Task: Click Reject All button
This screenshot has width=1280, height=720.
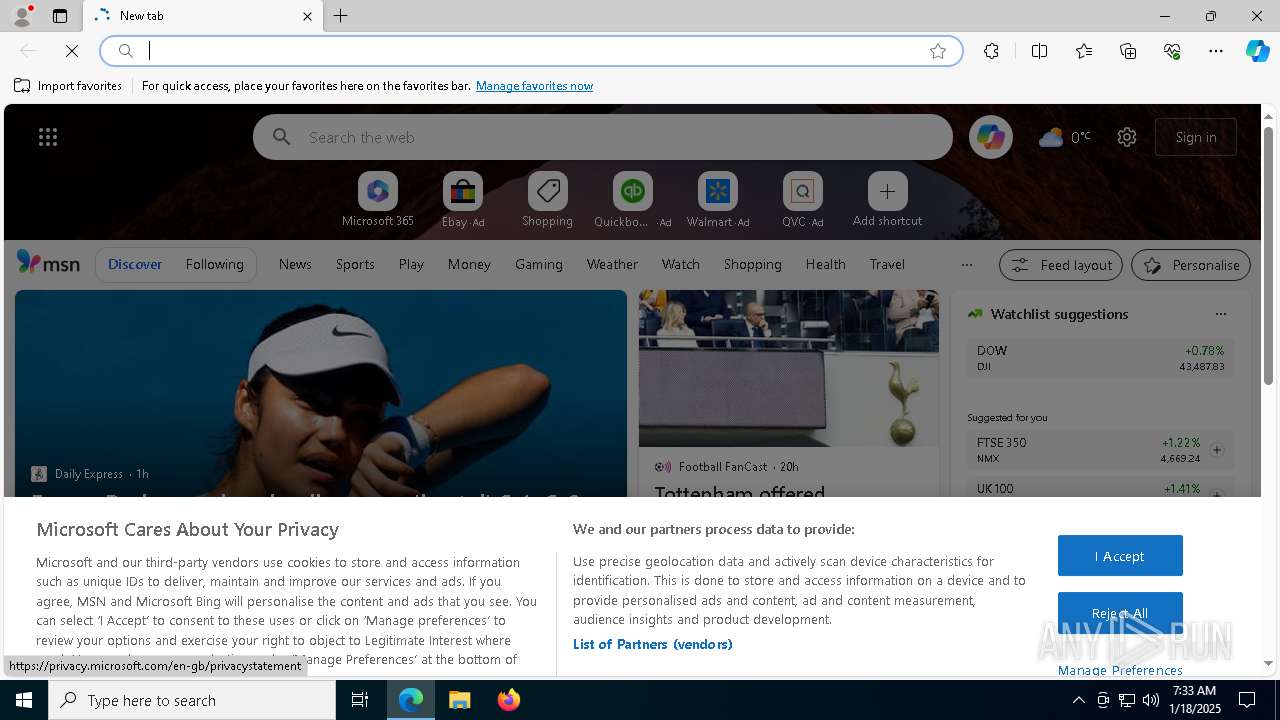Action: click(1120, 613)
